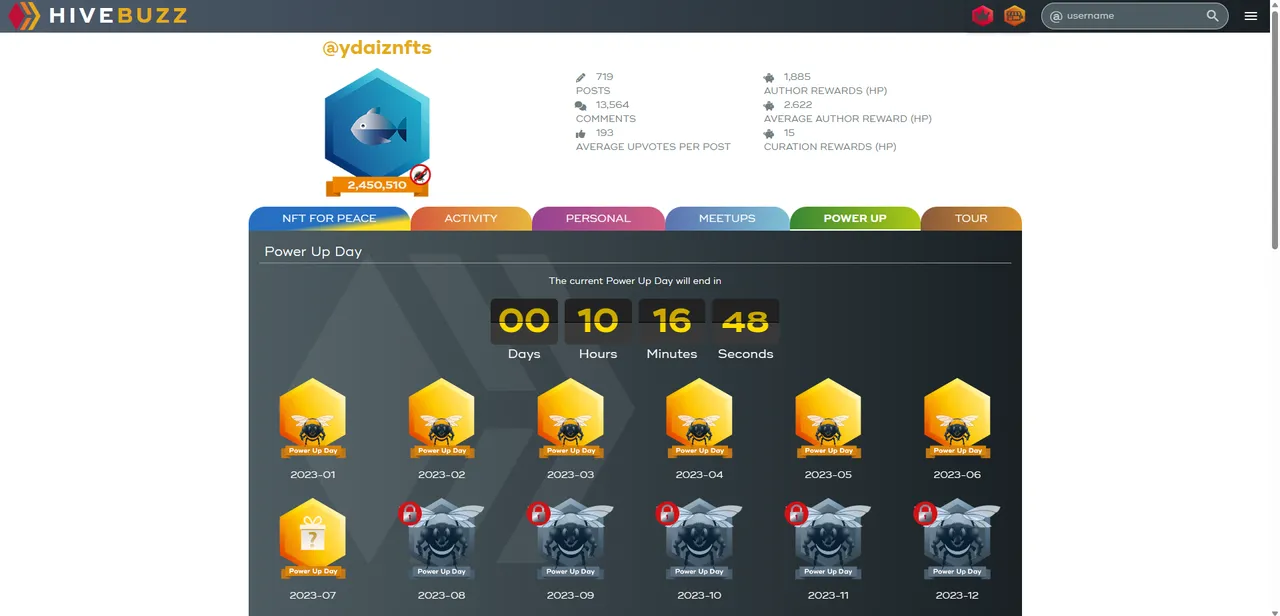Switch to the TOUR tab

[x=971, y=218]
